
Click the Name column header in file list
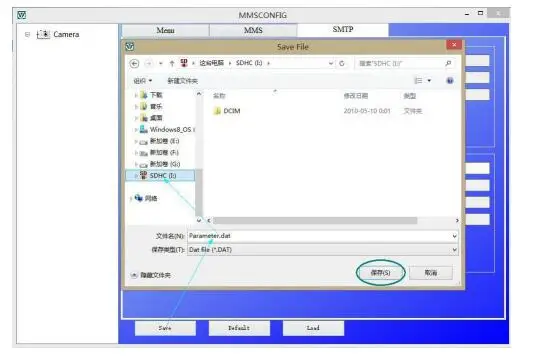(x=219, y=96)
